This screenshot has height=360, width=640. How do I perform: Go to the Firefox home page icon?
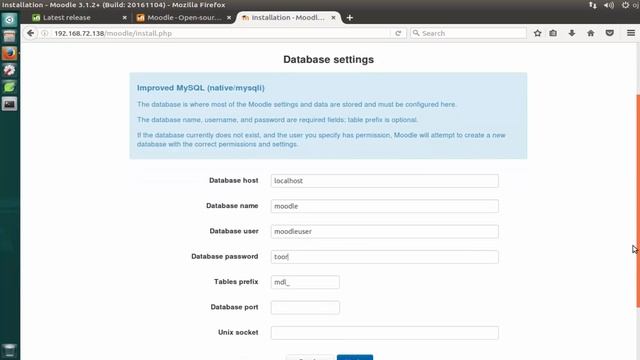coord(591,33)
